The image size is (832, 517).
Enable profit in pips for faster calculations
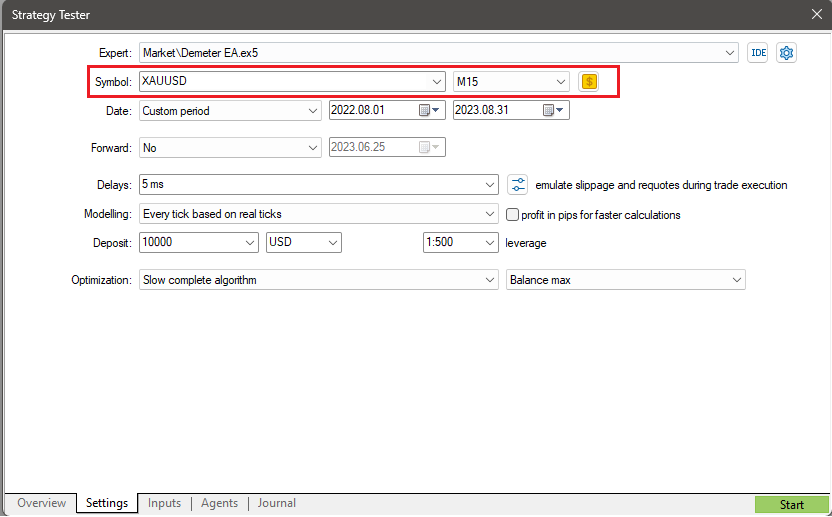tap(512, 214)
